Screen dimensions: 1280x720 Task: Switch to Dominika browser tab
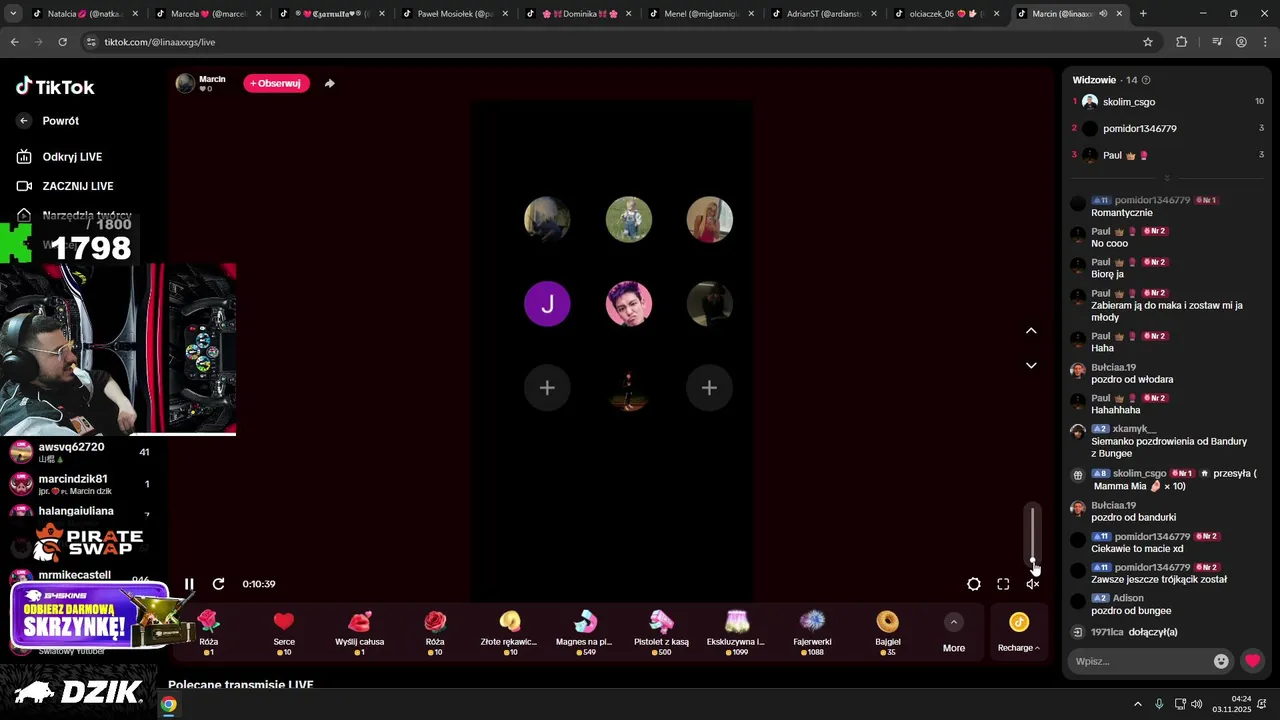click(x=578, y=14)
